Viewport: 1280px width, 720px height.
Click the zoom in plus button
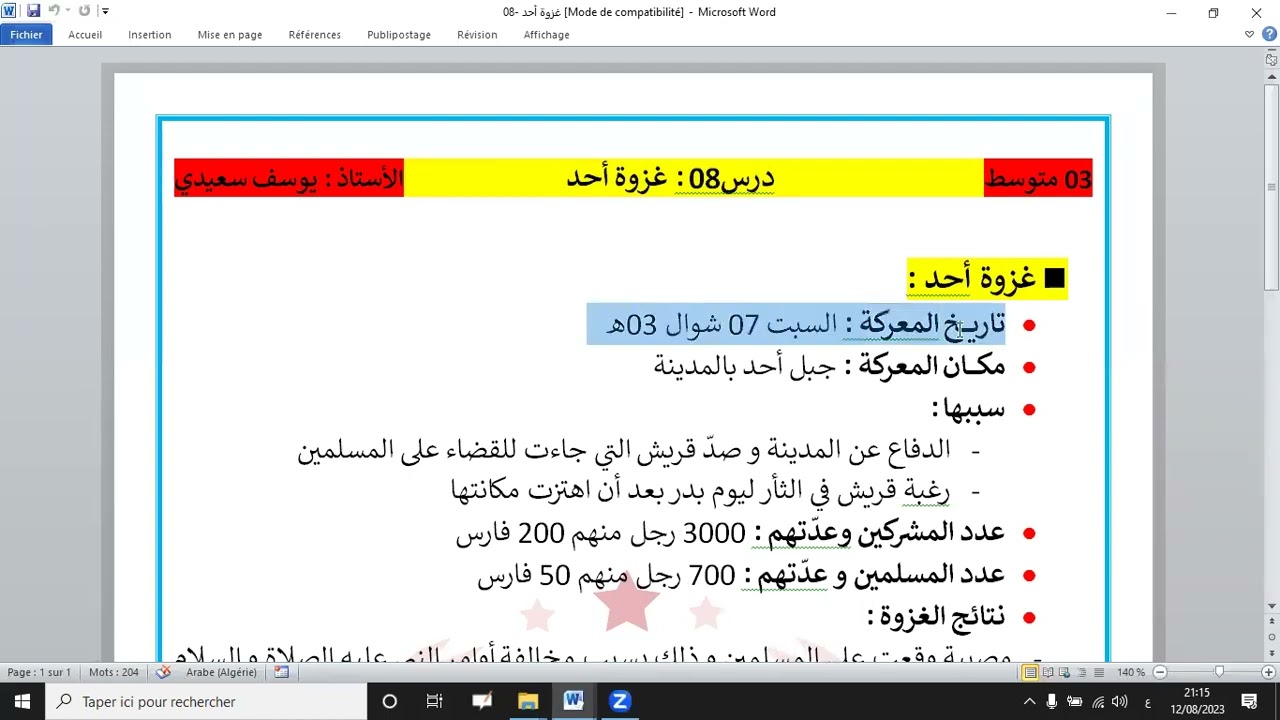tap(1269, 672)
